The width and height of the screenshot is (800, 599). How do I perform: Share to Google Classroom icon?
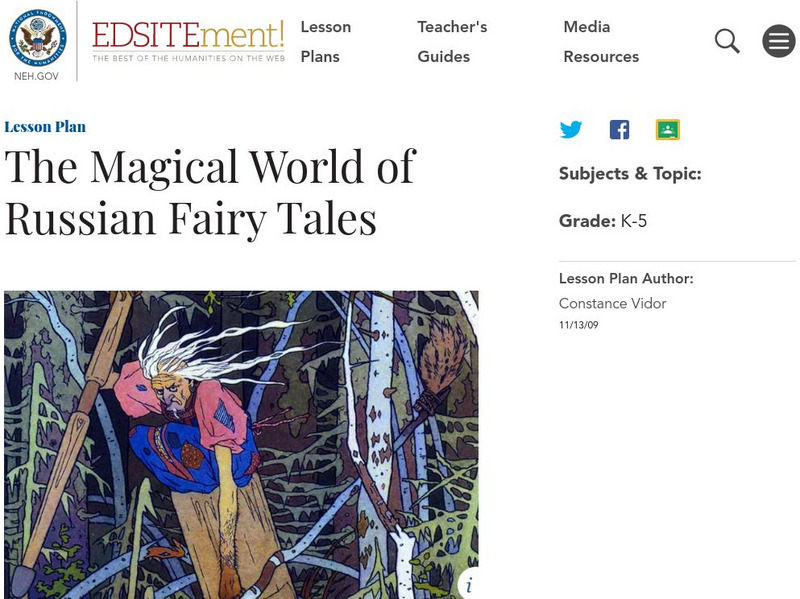667,130
